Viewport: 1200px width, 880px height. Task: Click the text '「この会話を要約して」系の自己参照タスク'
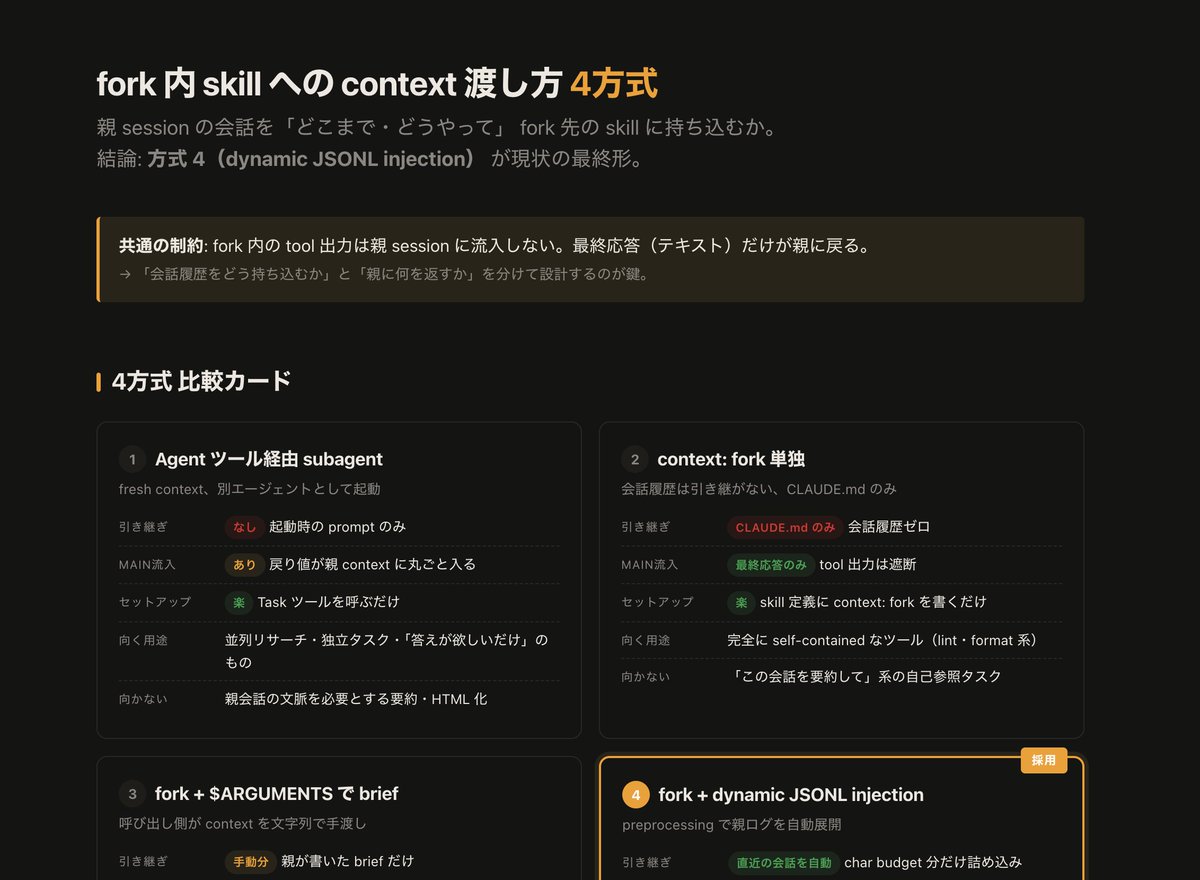[x=864, y=677]
